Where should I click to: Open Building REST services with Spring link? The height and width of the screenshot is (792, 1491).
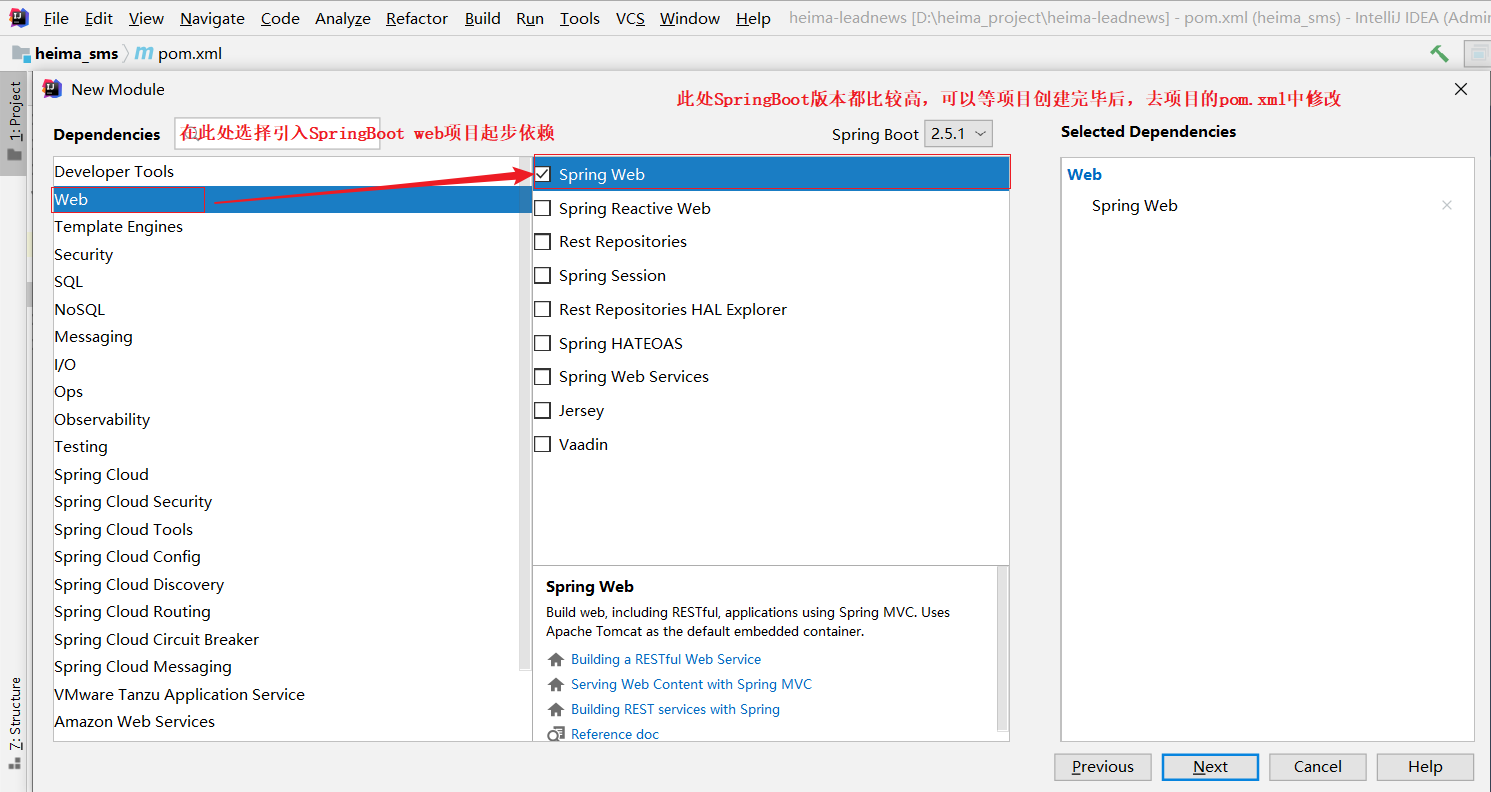pyautogui.click(x=675, y=710)
